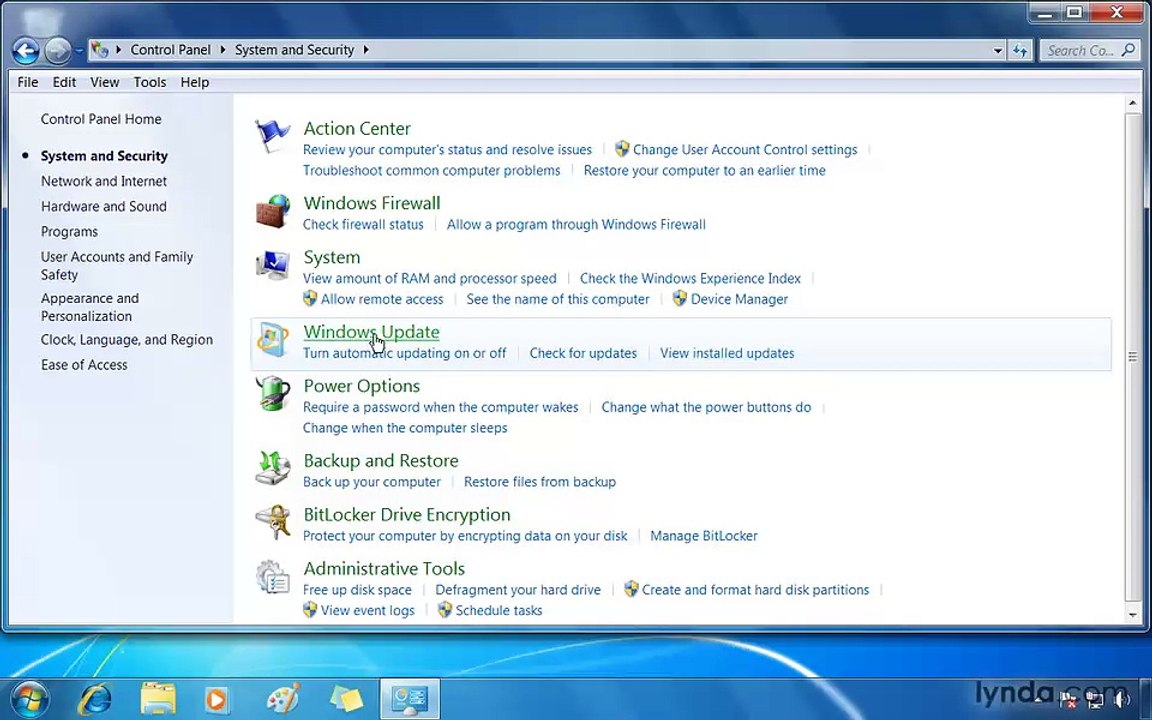Open the Administrative Tools gear icon
The image size is (1152, 720).
(273, 577)
